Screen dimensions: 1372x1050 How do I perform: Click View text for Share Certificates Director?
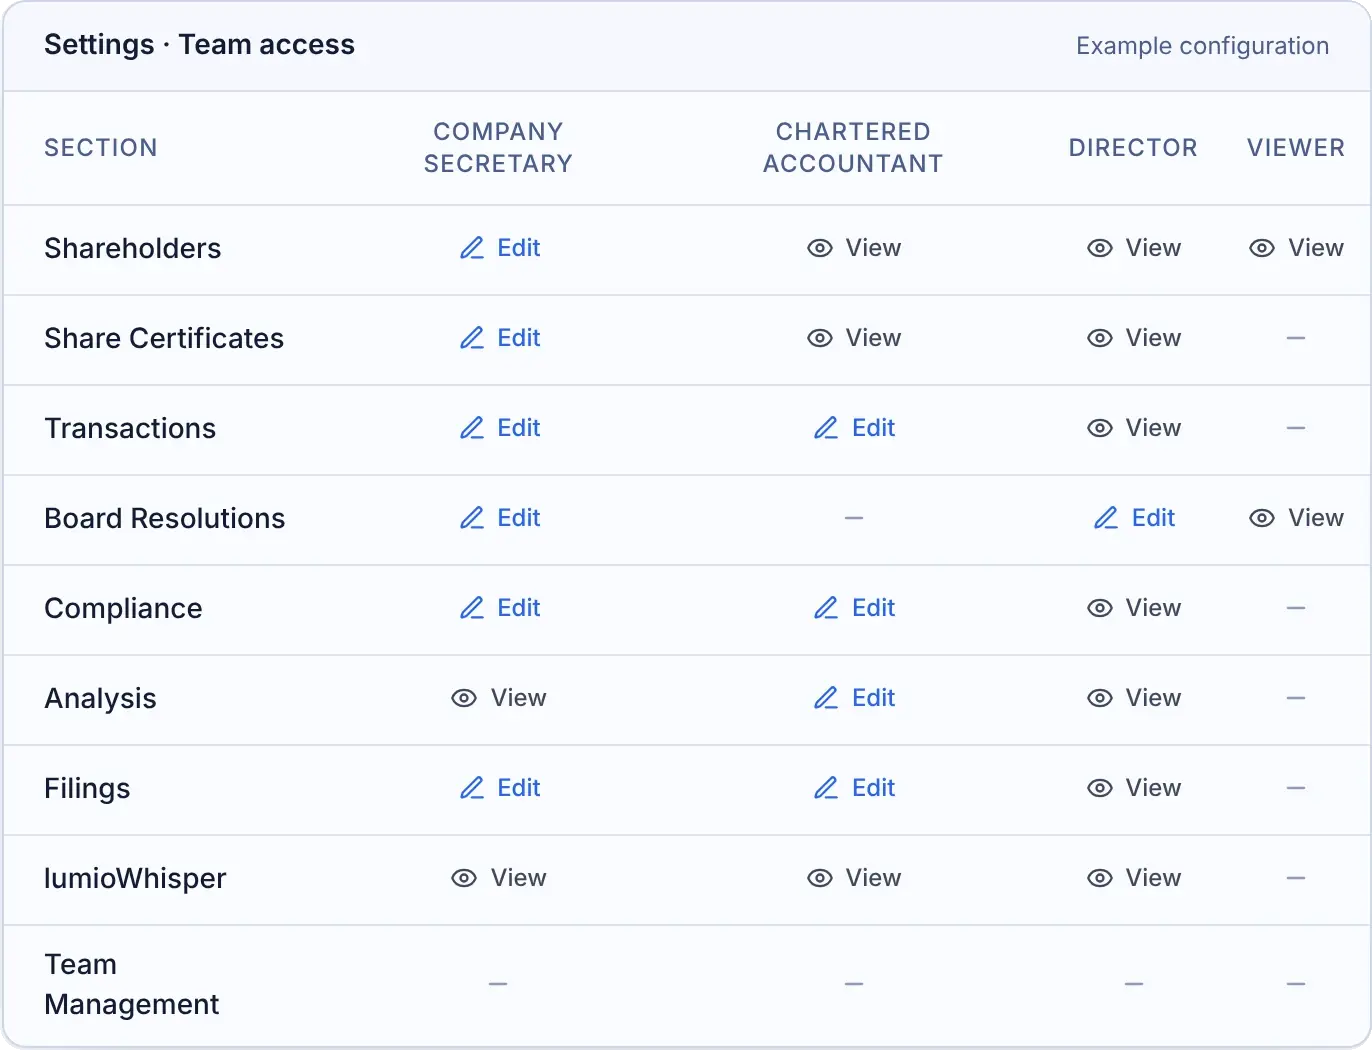click(1153, 338)
